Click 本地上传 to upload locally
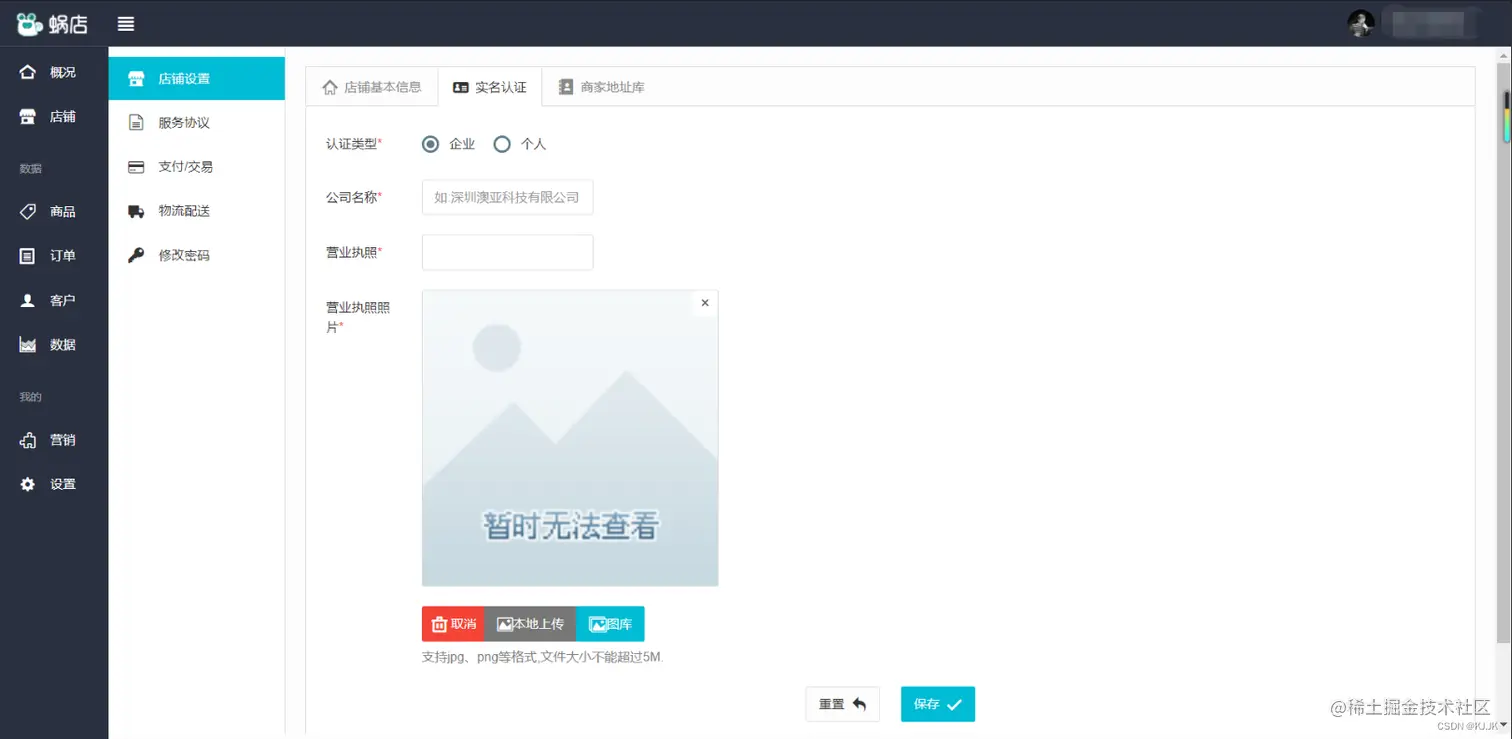The width and height of the screenshot is (1512, 739). pyautogui.click(x=531, y=622)
